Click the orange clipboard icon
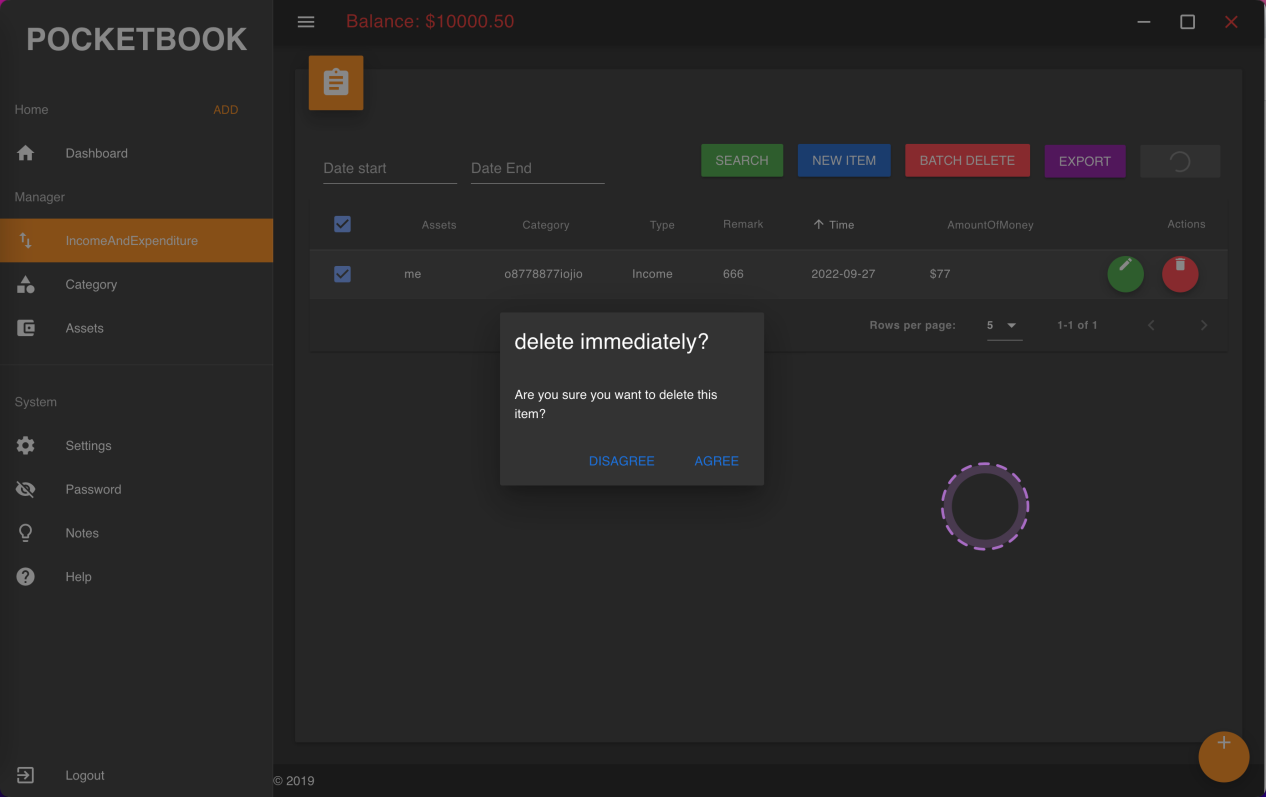Viewport: 1266px width, 797px height. (x=336, y=83)
